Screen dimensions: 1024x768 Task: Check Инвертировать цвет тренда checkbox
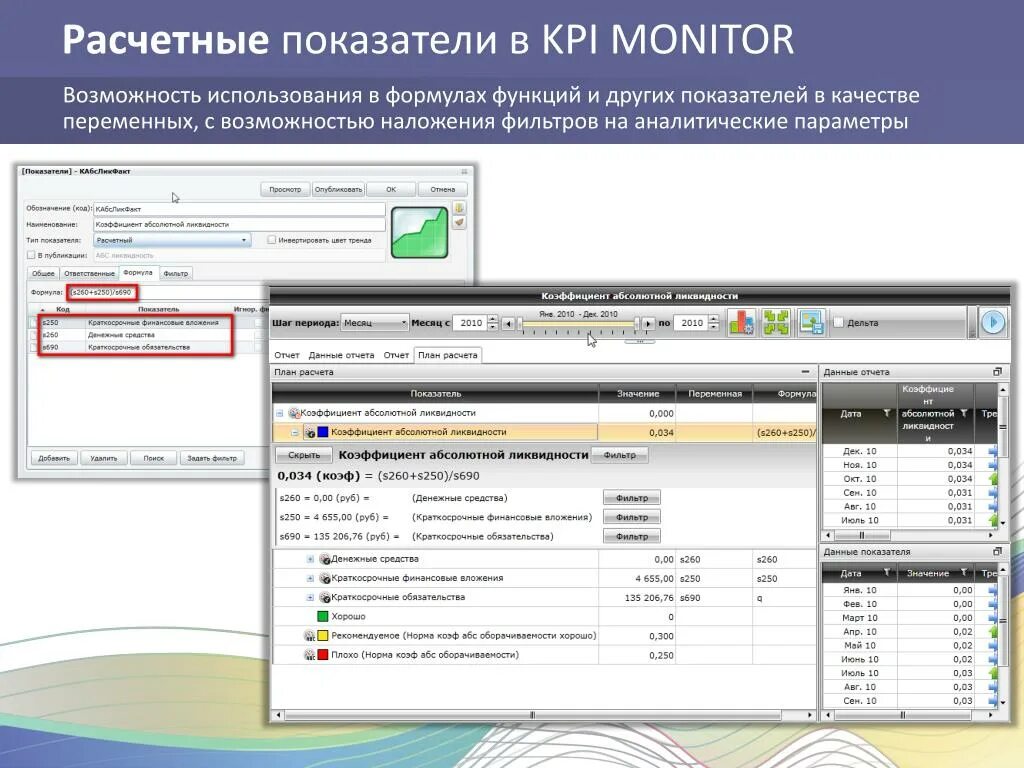272,240
